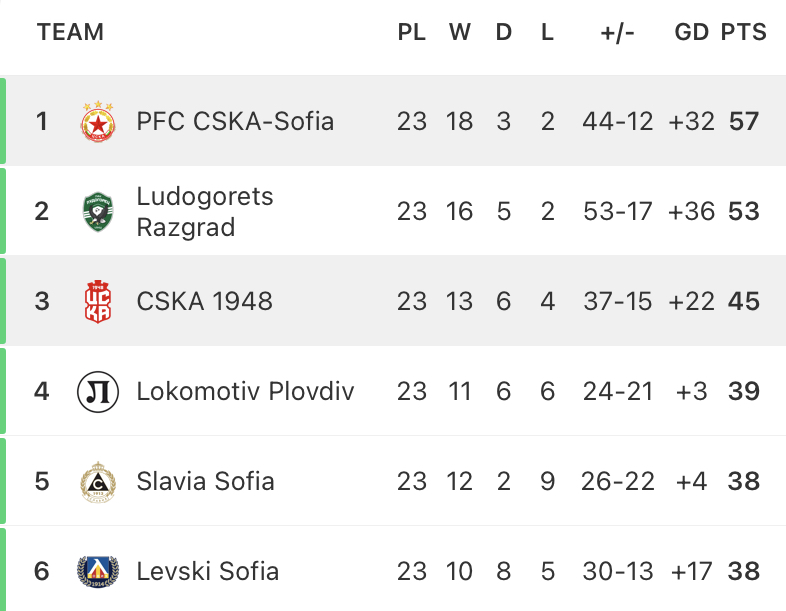Open the Levski Sofia team name

pos(208,571)
